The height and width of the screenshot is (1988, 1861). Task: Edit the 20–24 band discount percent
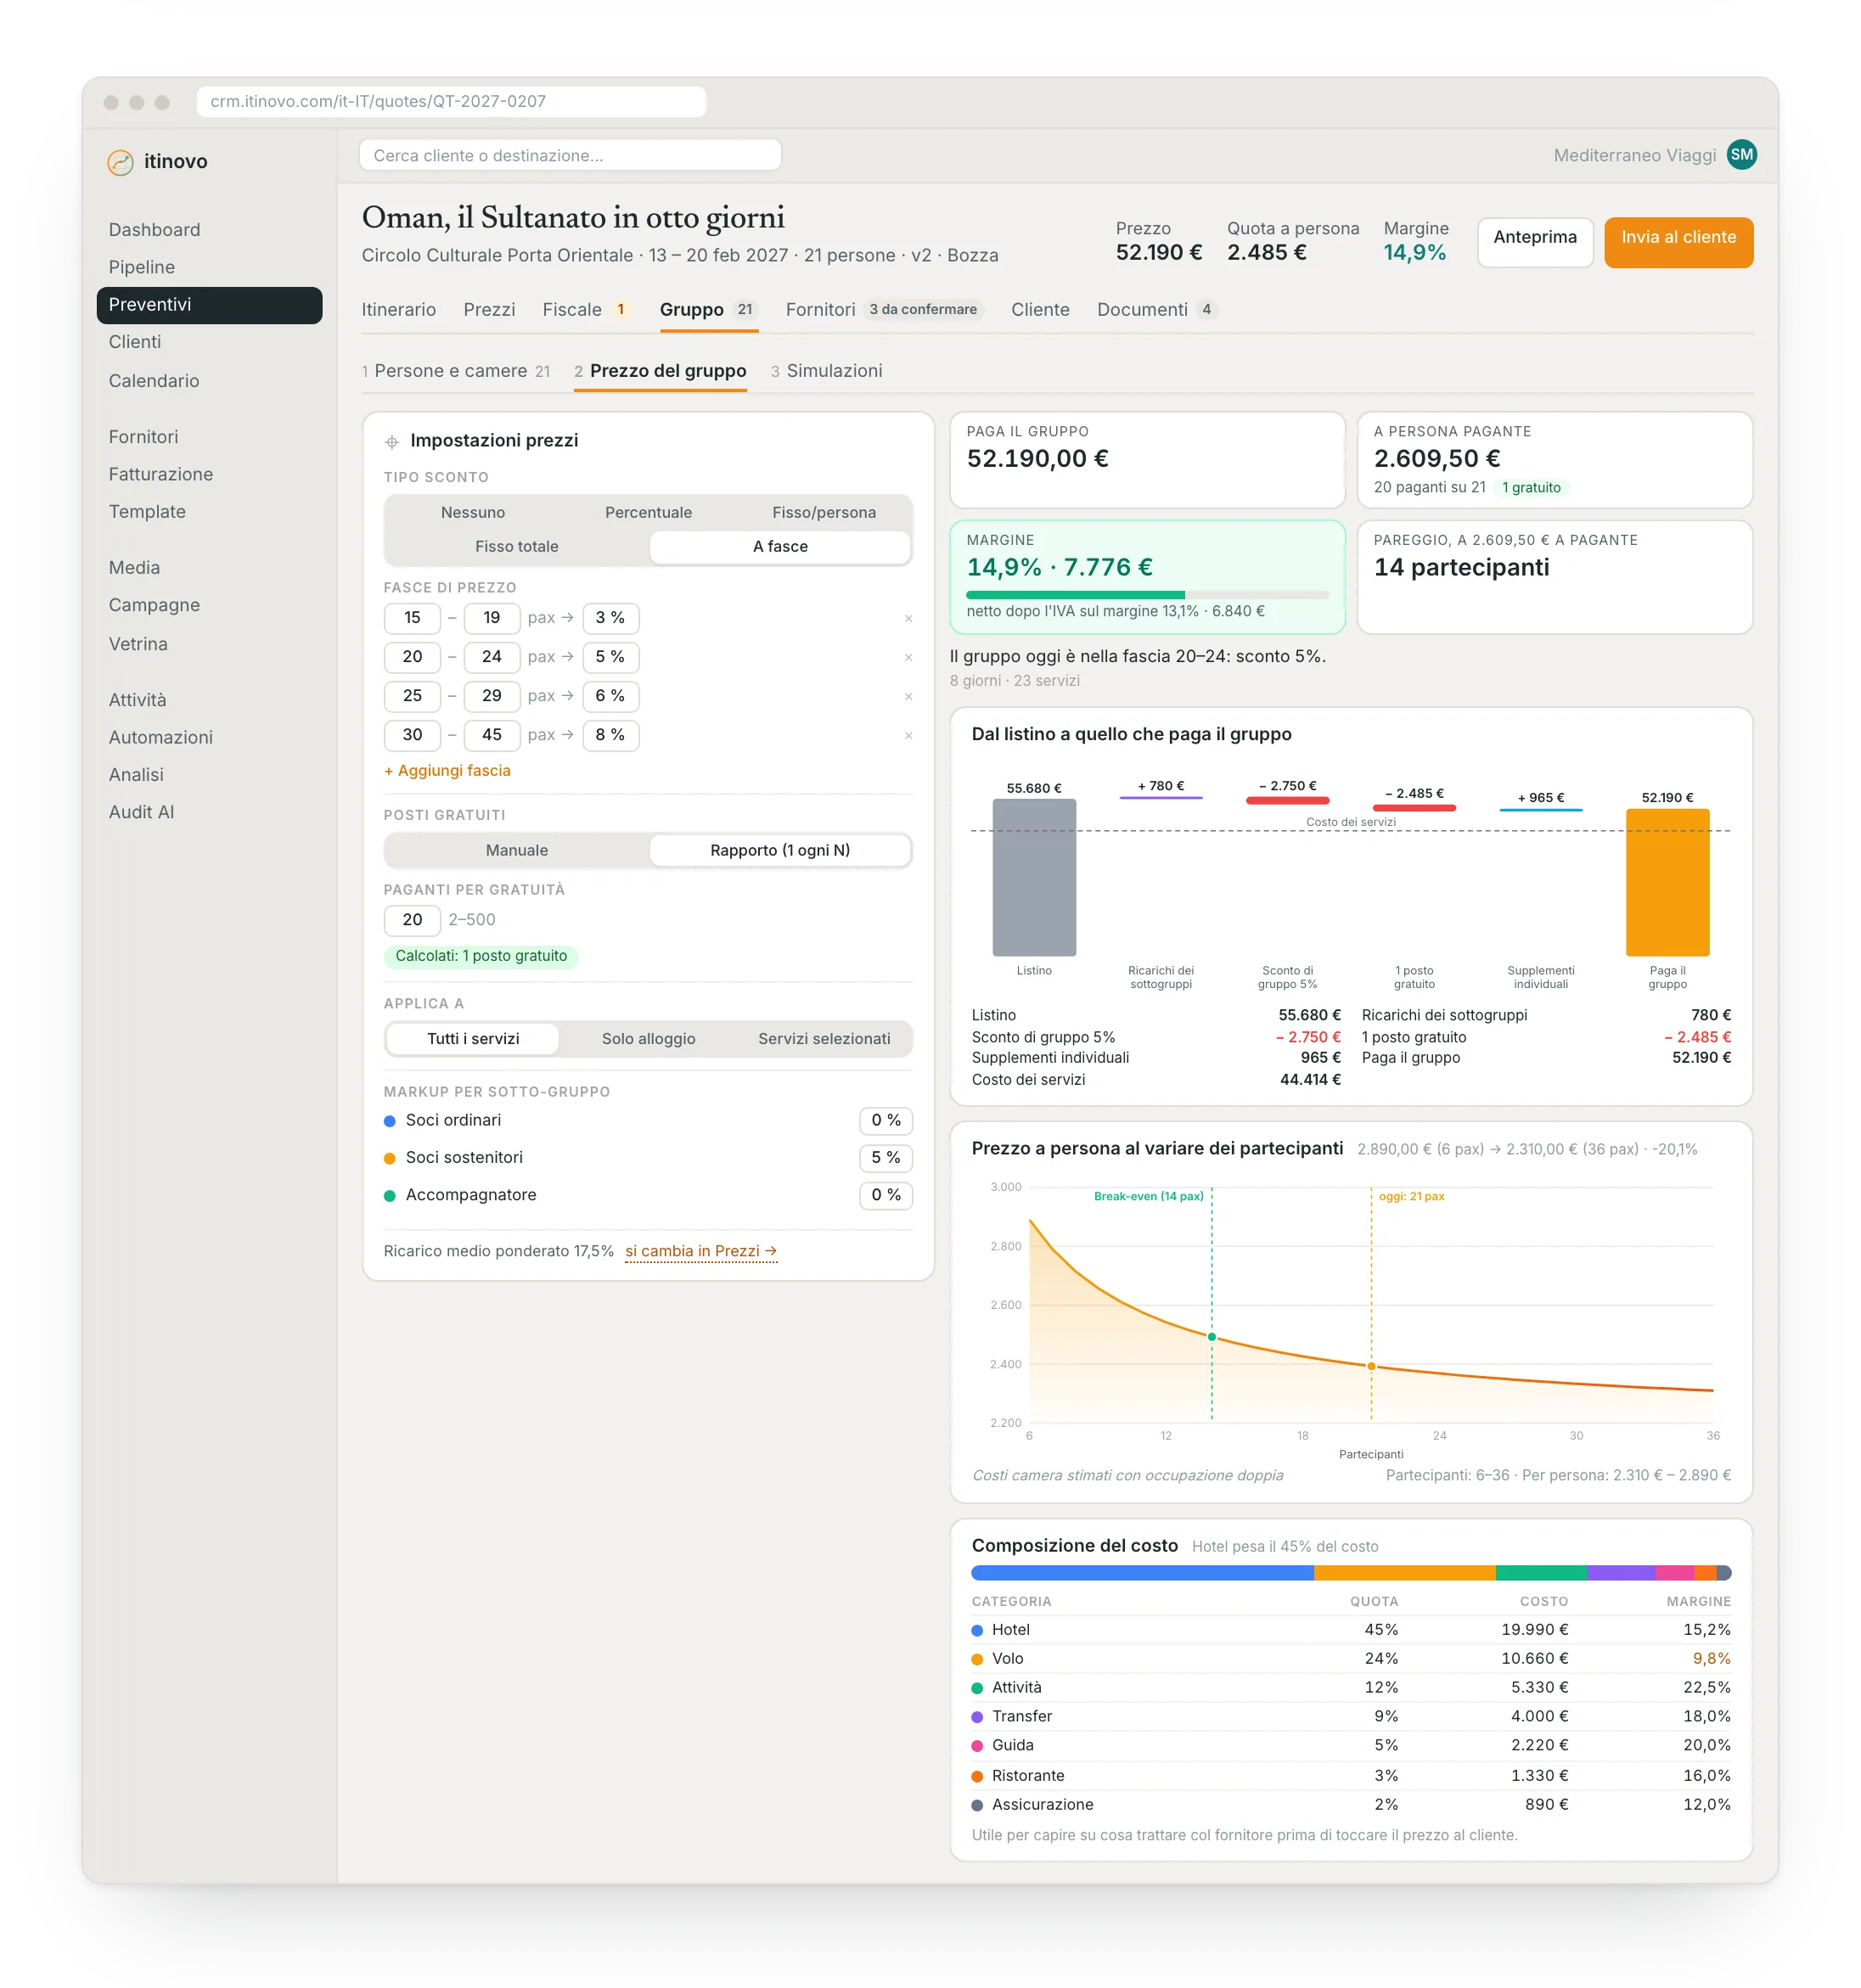click(x=610, y=658)
